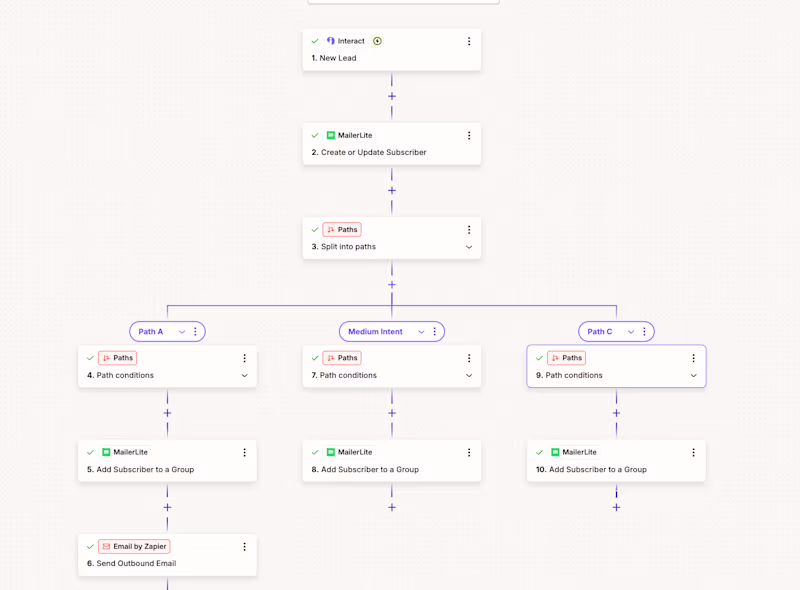
Task: Open the Path C three-dot menu
Action: pyautogui.click(x=644, y=332)
